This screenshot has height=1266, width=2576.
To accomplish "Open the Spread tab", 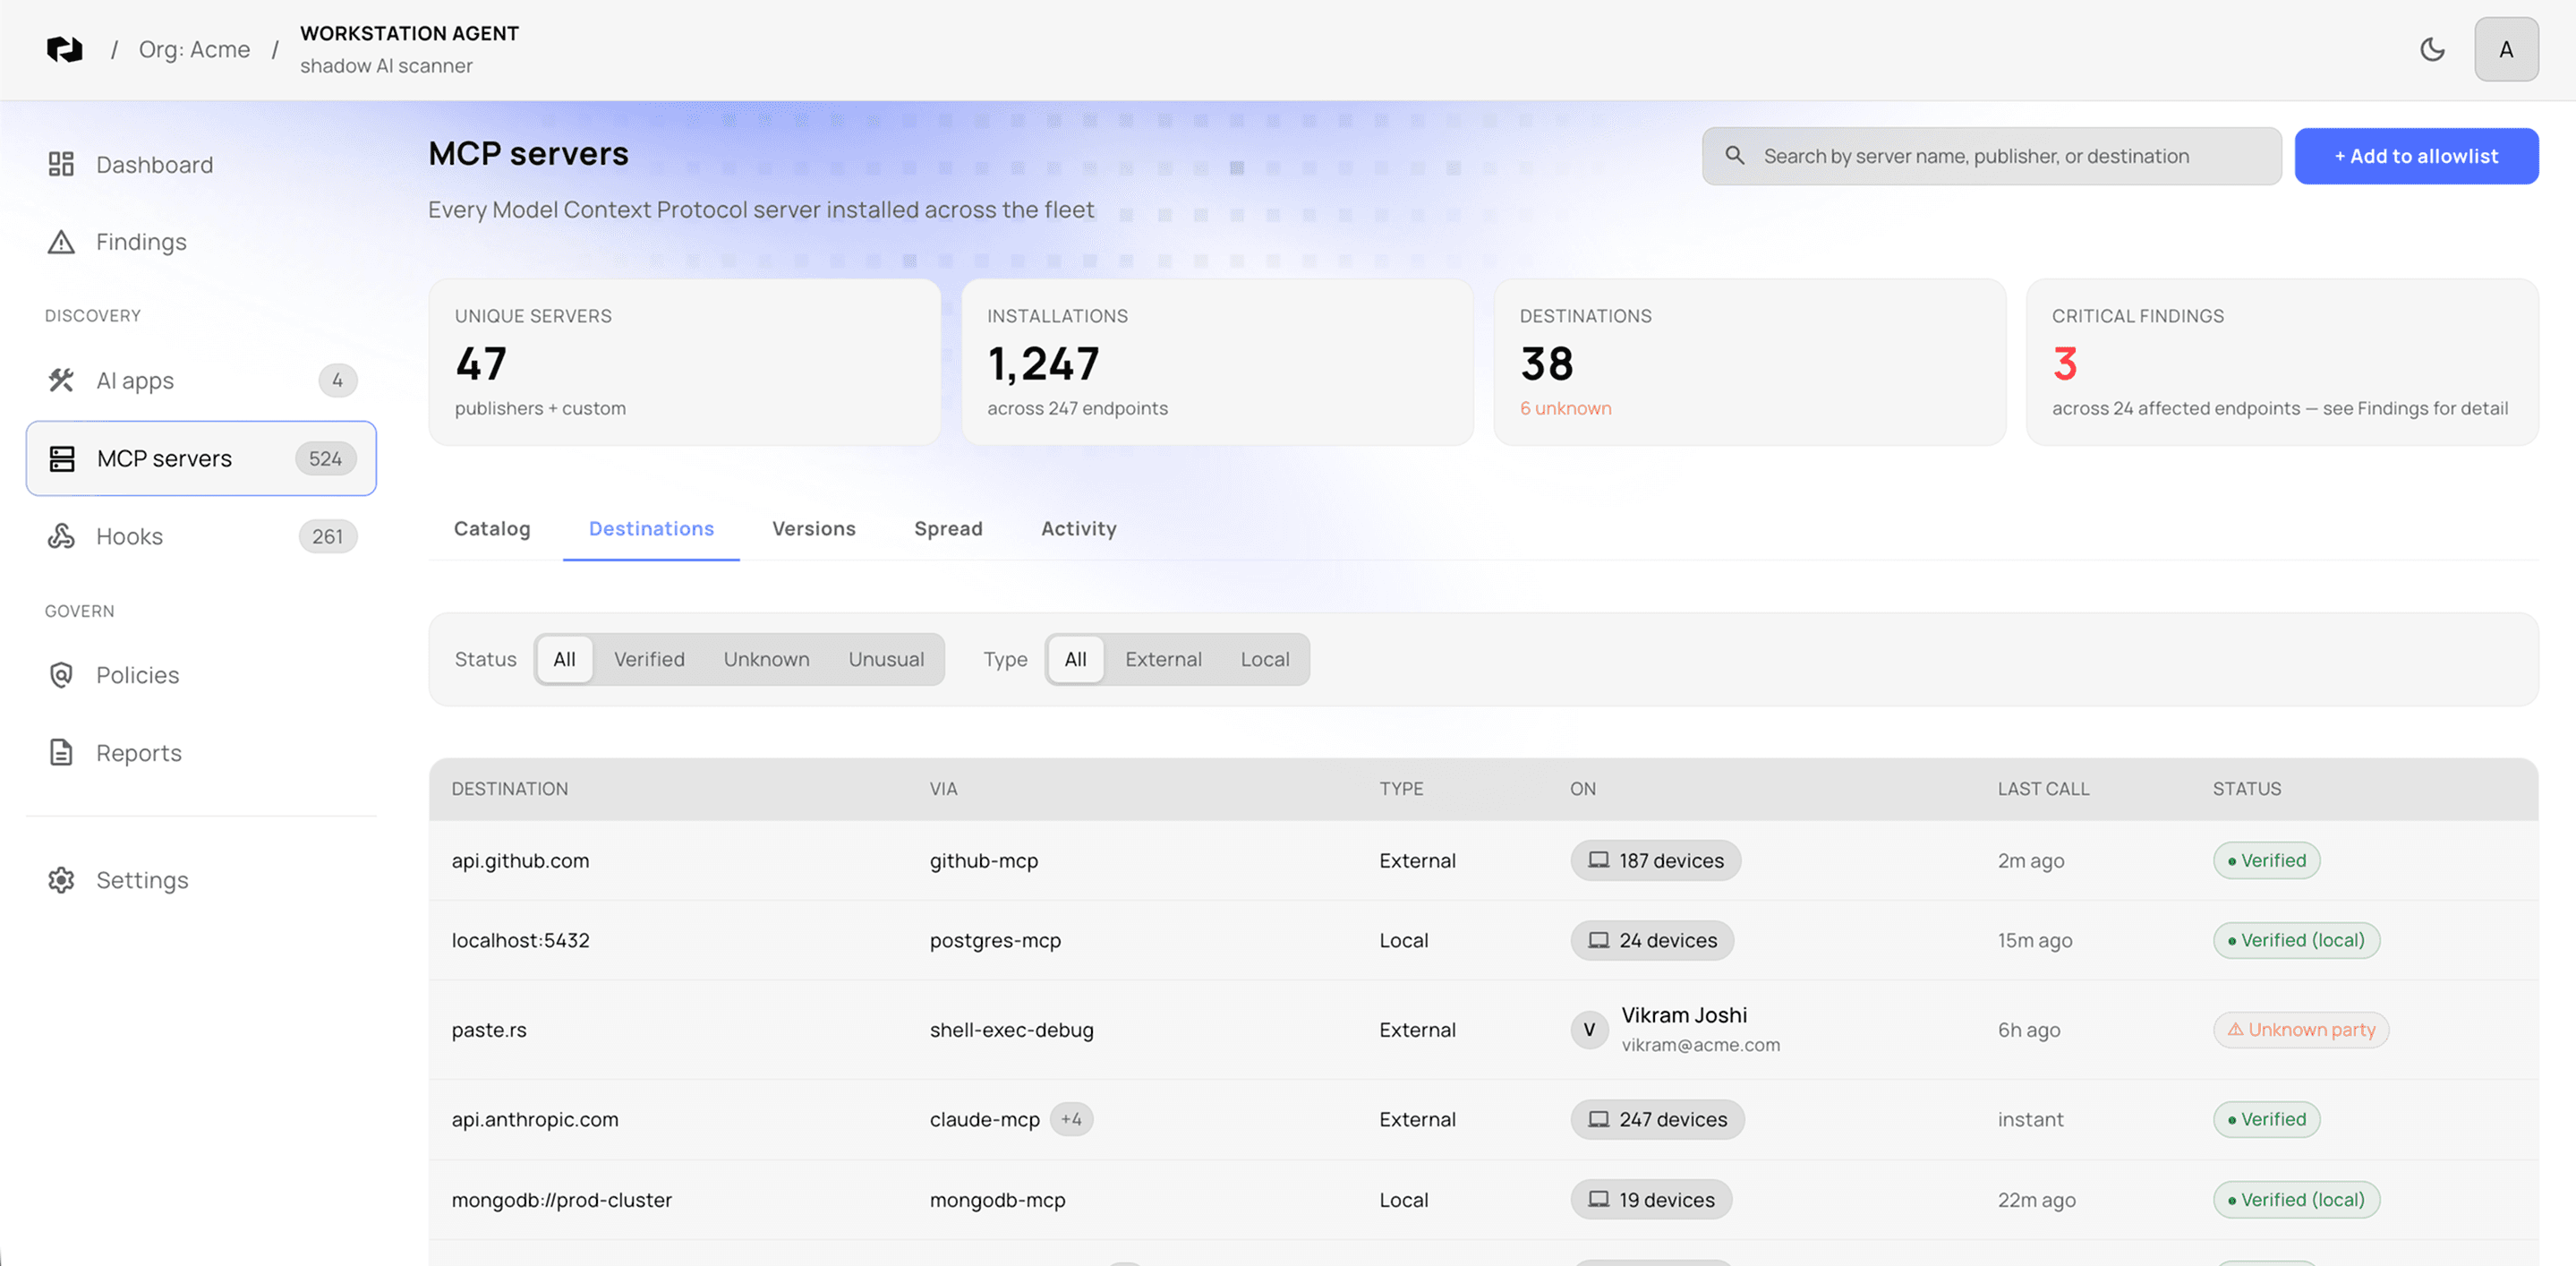I will point(948,528).
